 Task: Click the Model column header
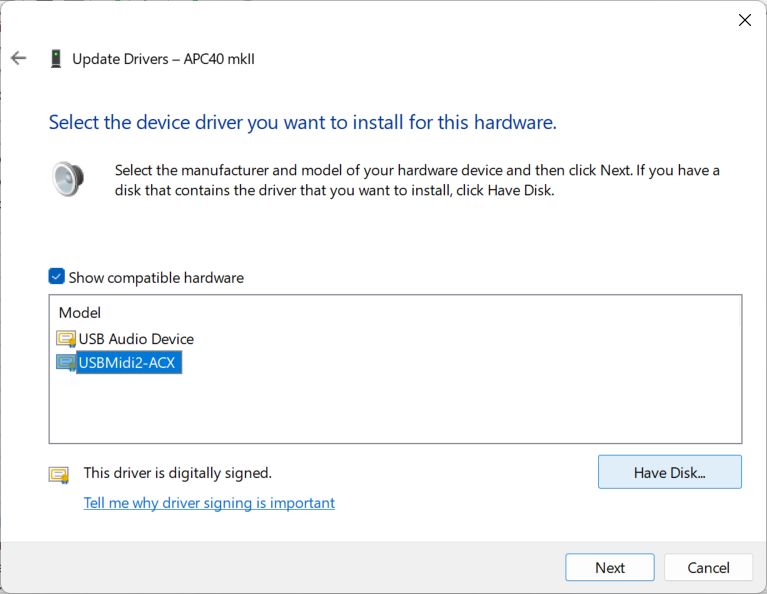tap(80, 313)
